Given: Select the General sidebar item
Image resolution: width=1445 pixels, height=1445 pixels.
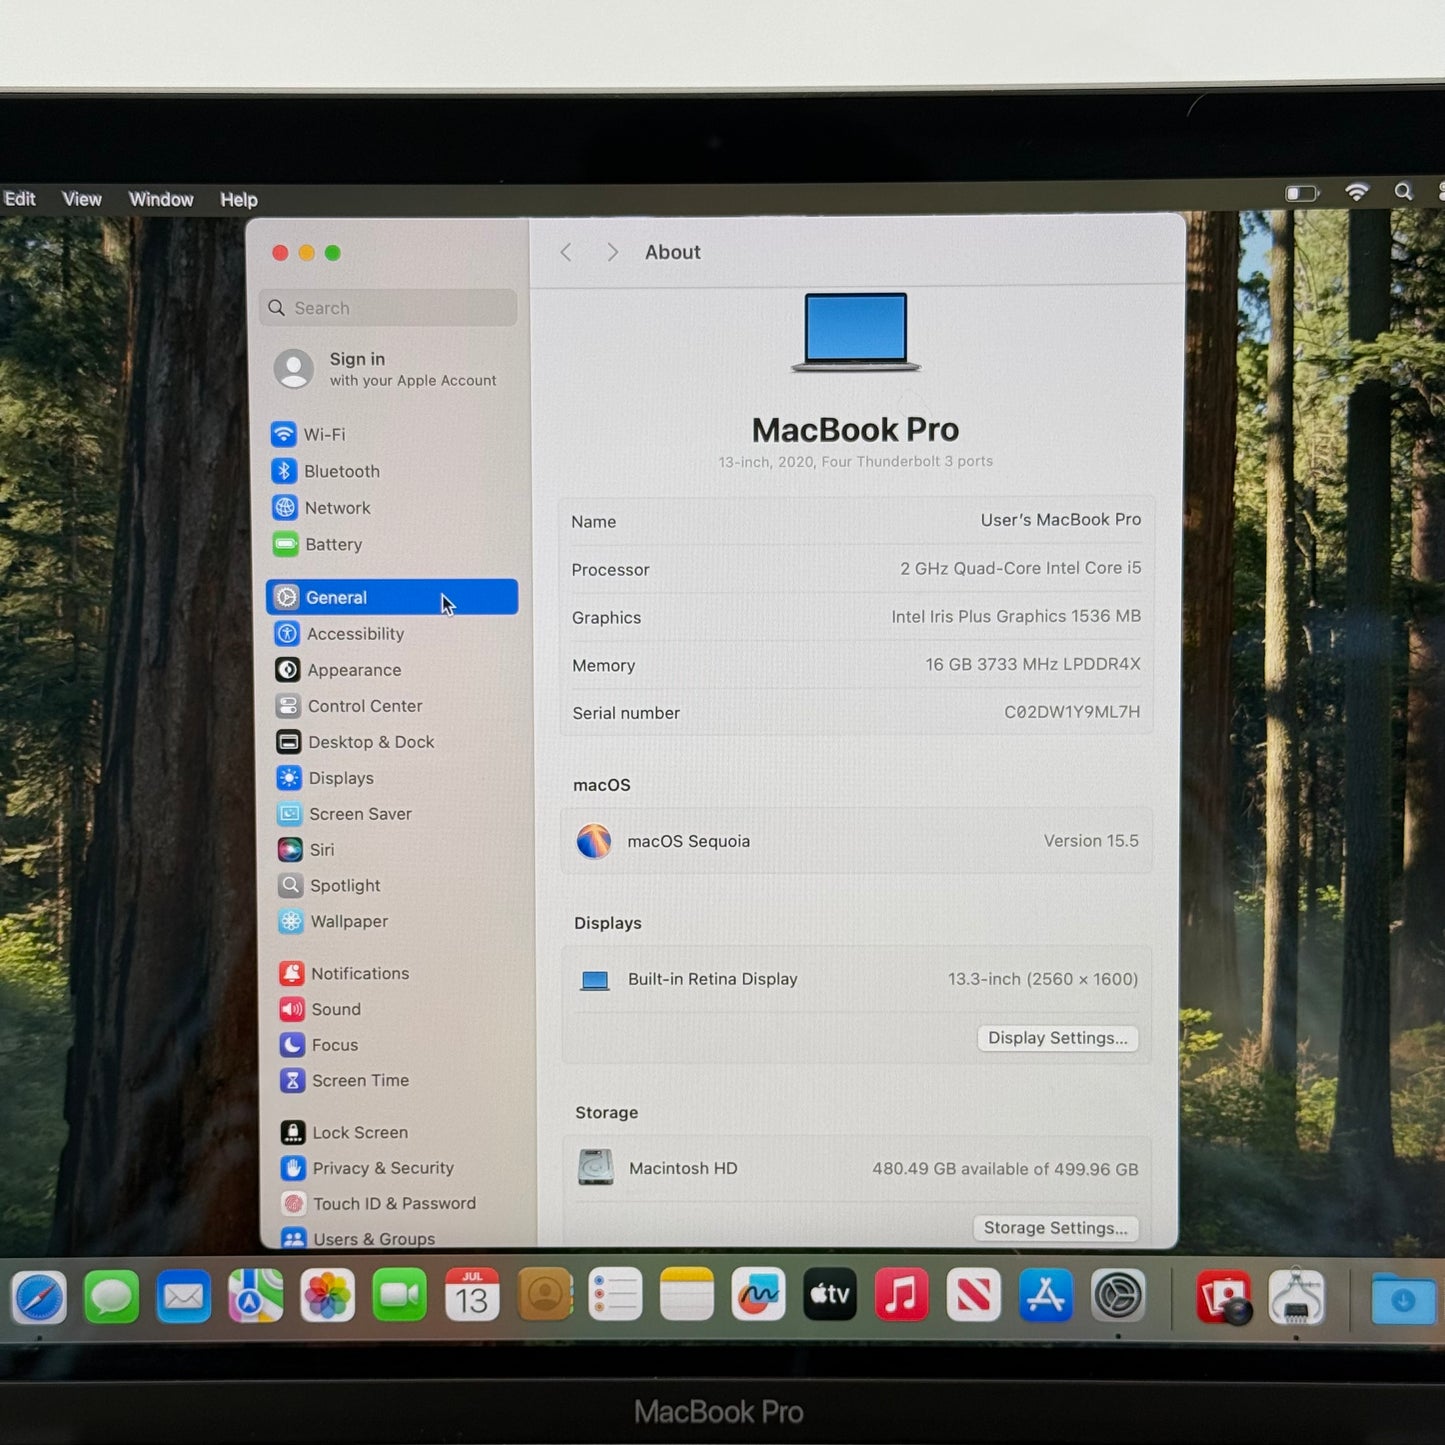Looking at the screenshot, I should pos(391,597).
